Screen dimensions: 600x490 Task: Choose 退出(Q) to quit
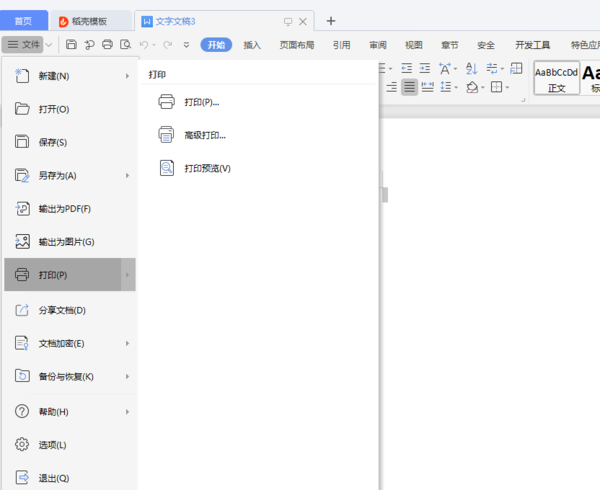[69, 478]
